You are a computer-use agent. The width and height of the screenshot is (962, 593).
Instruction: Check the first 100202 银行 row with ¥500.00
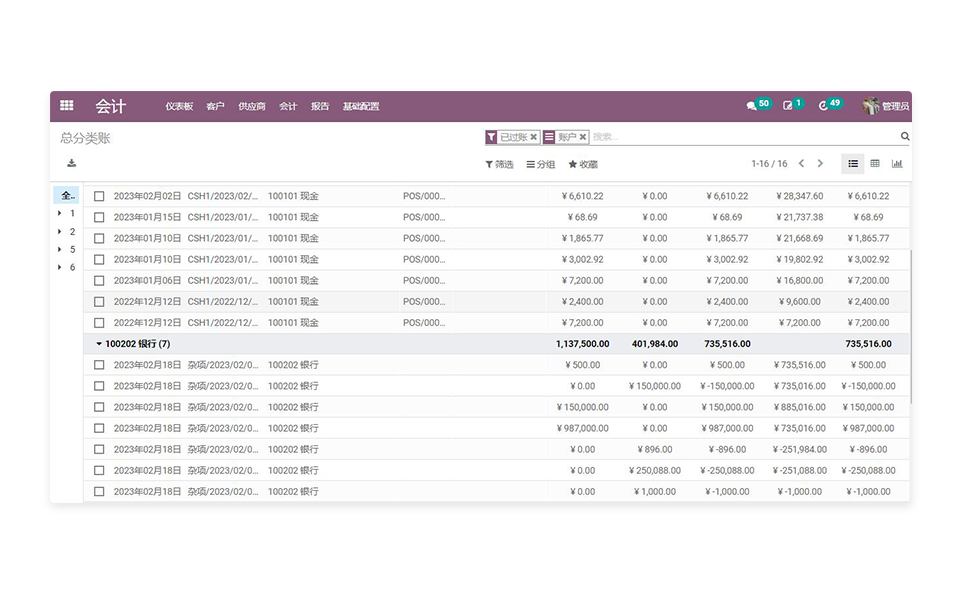point(99,365)
